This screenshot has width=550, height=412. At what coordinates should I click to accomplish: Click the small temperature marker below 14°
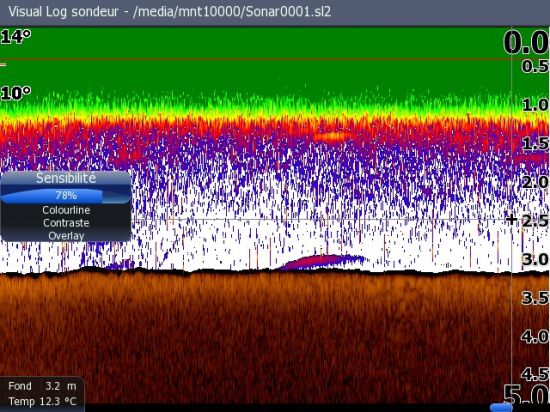(3, 65)
